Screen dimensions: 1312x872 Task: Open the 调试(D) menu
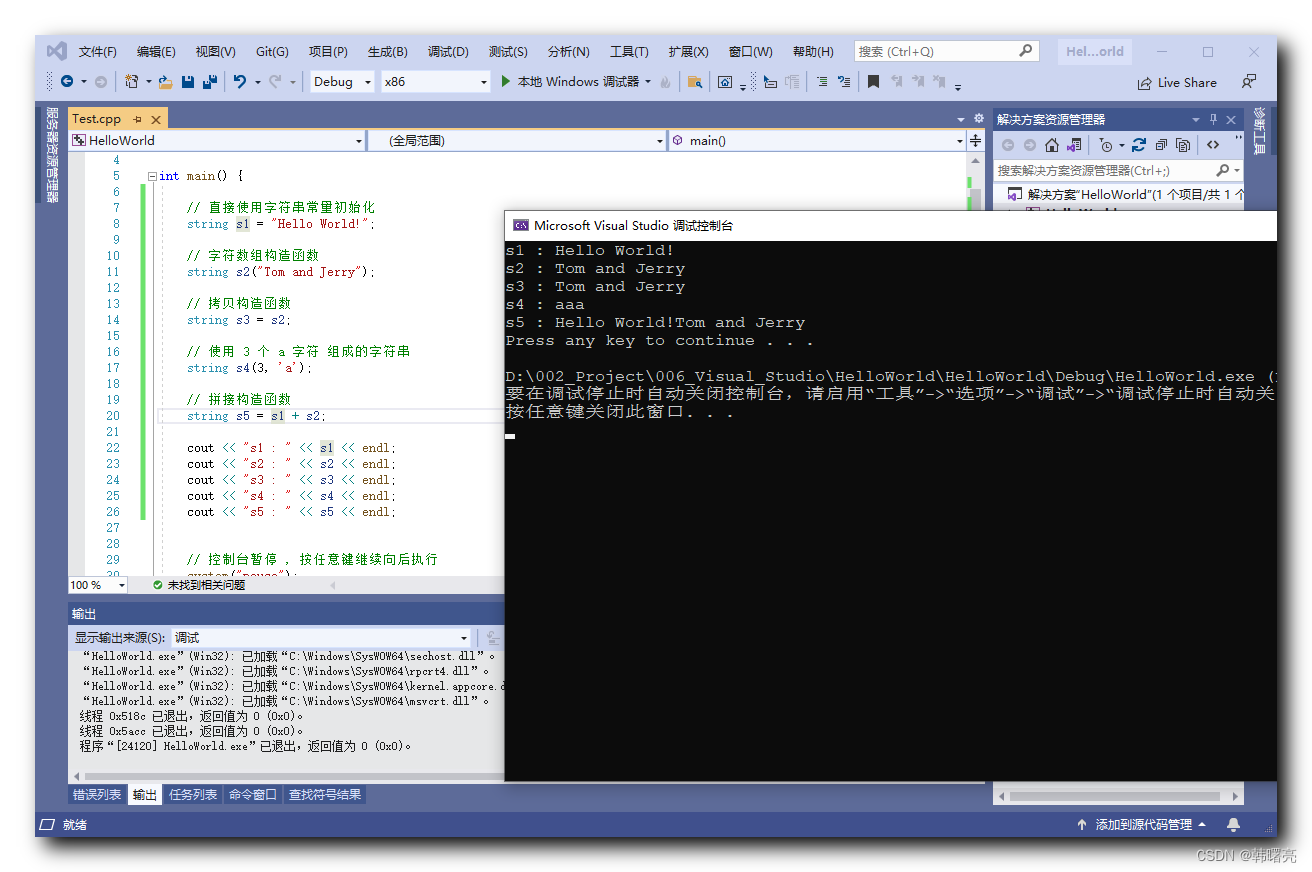tap(448, 51)
